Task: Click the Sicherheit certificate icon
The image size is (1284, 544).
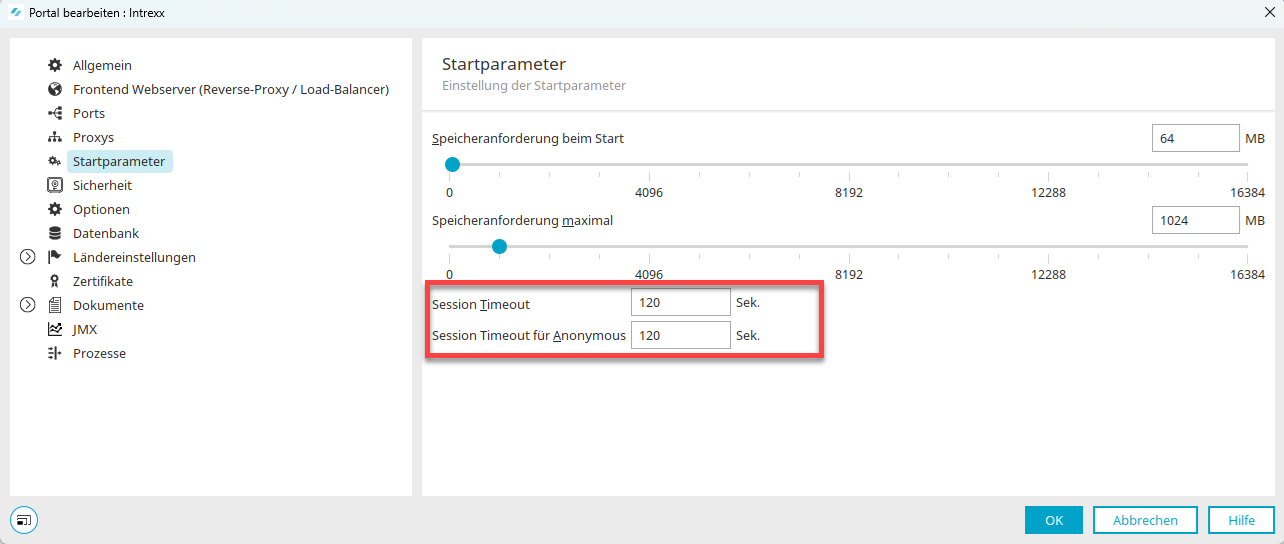Action: point(55,185)
